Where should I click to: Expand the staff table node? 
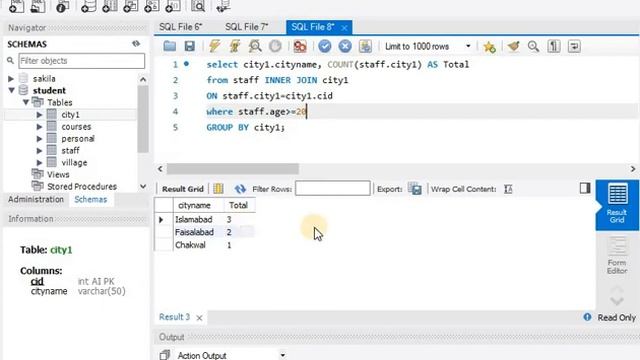(x=39, y=151)
